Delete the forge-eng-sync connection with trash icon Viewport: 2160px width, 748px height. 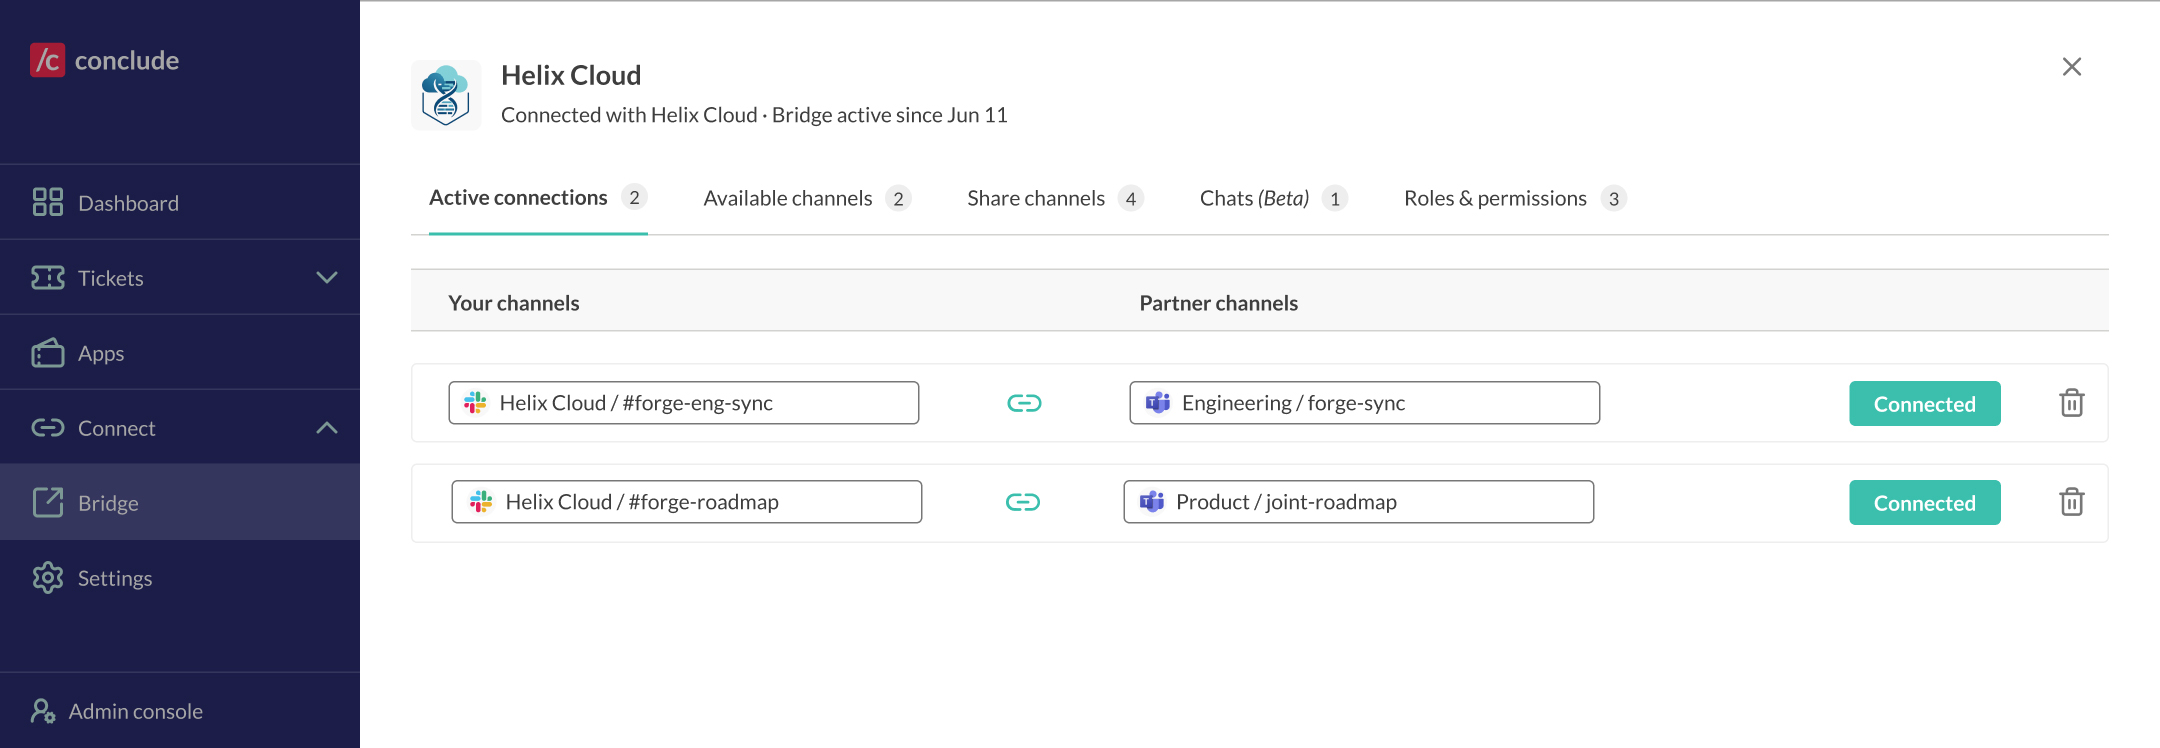[2072, 403]
